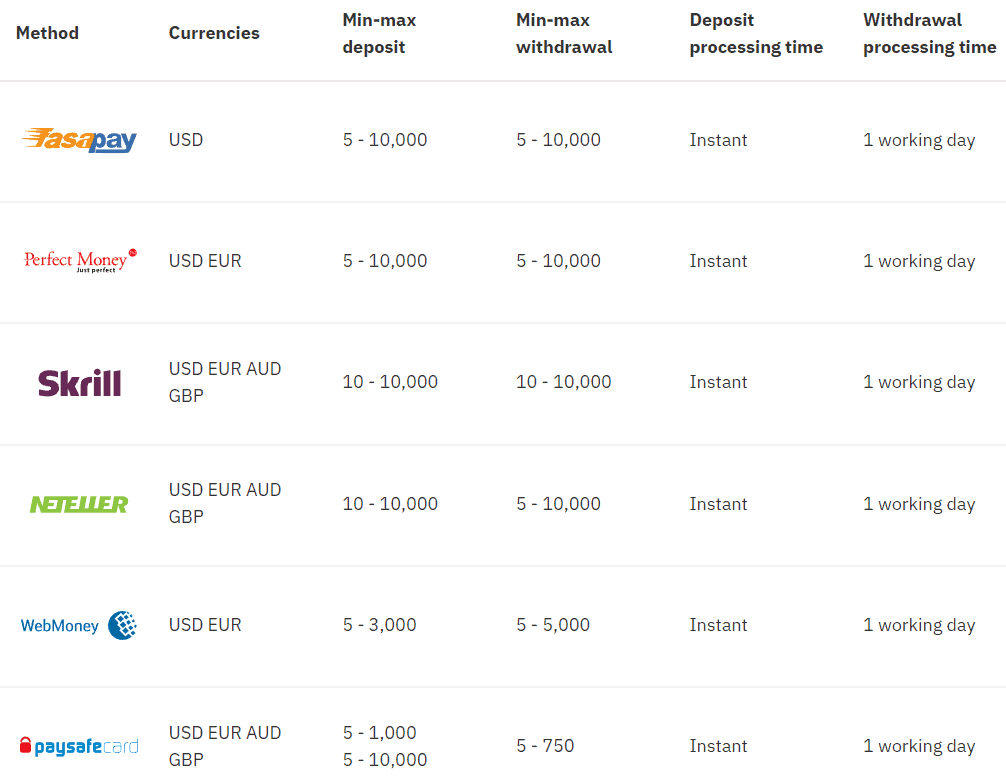
Task: Click the Neteller logo
Action: (79, 504)
